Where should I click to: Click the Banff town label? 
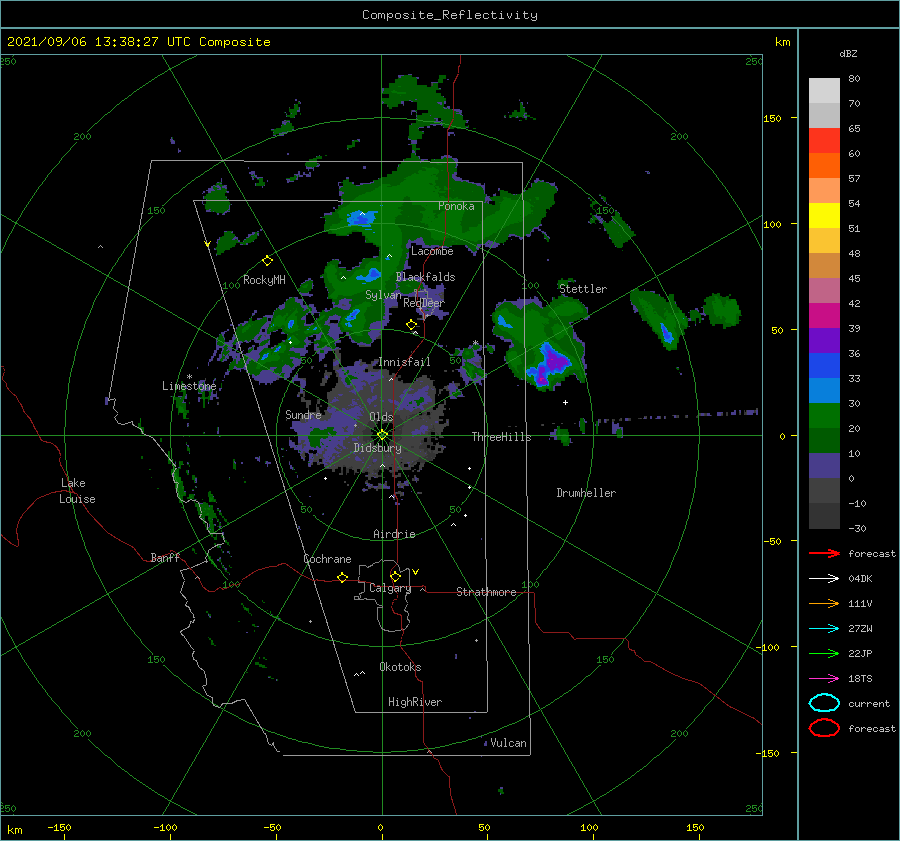(165, 557)
